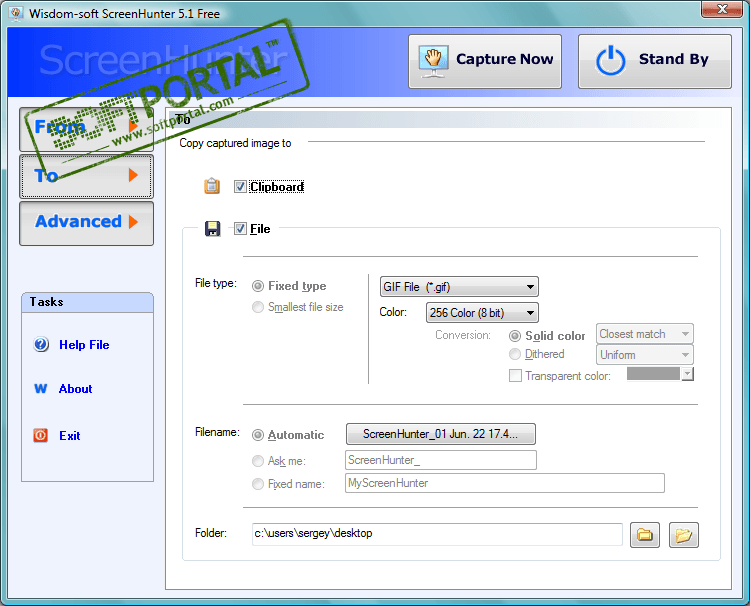This screenshot has height=606, width=750.
Task: Open the Advanced settings tab
Action: (x=87, y=223)
